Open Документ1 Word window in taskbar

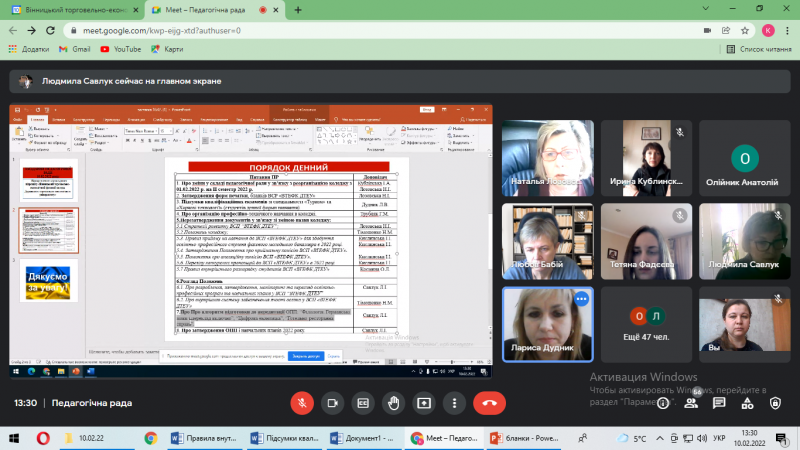click(362, 438)
